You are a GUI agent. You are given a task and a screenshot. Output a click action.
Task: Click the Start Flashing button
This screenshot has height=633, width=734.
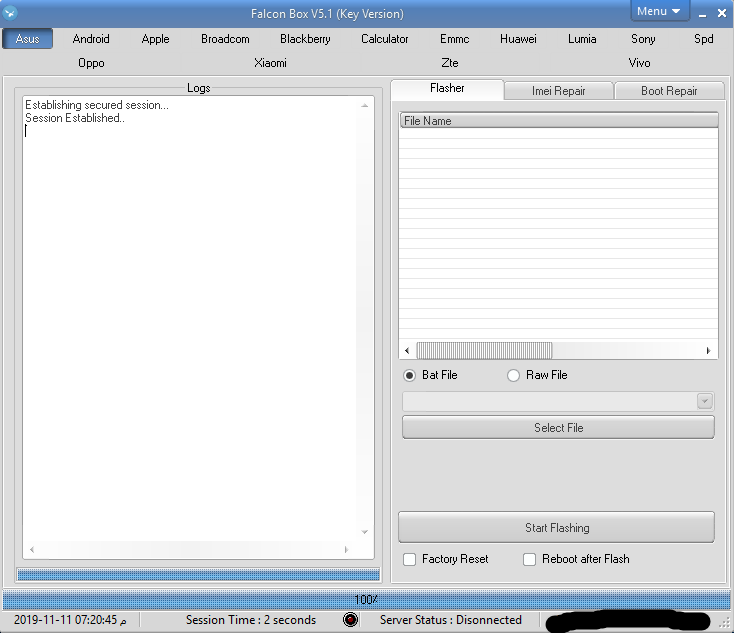coord(557,528)
